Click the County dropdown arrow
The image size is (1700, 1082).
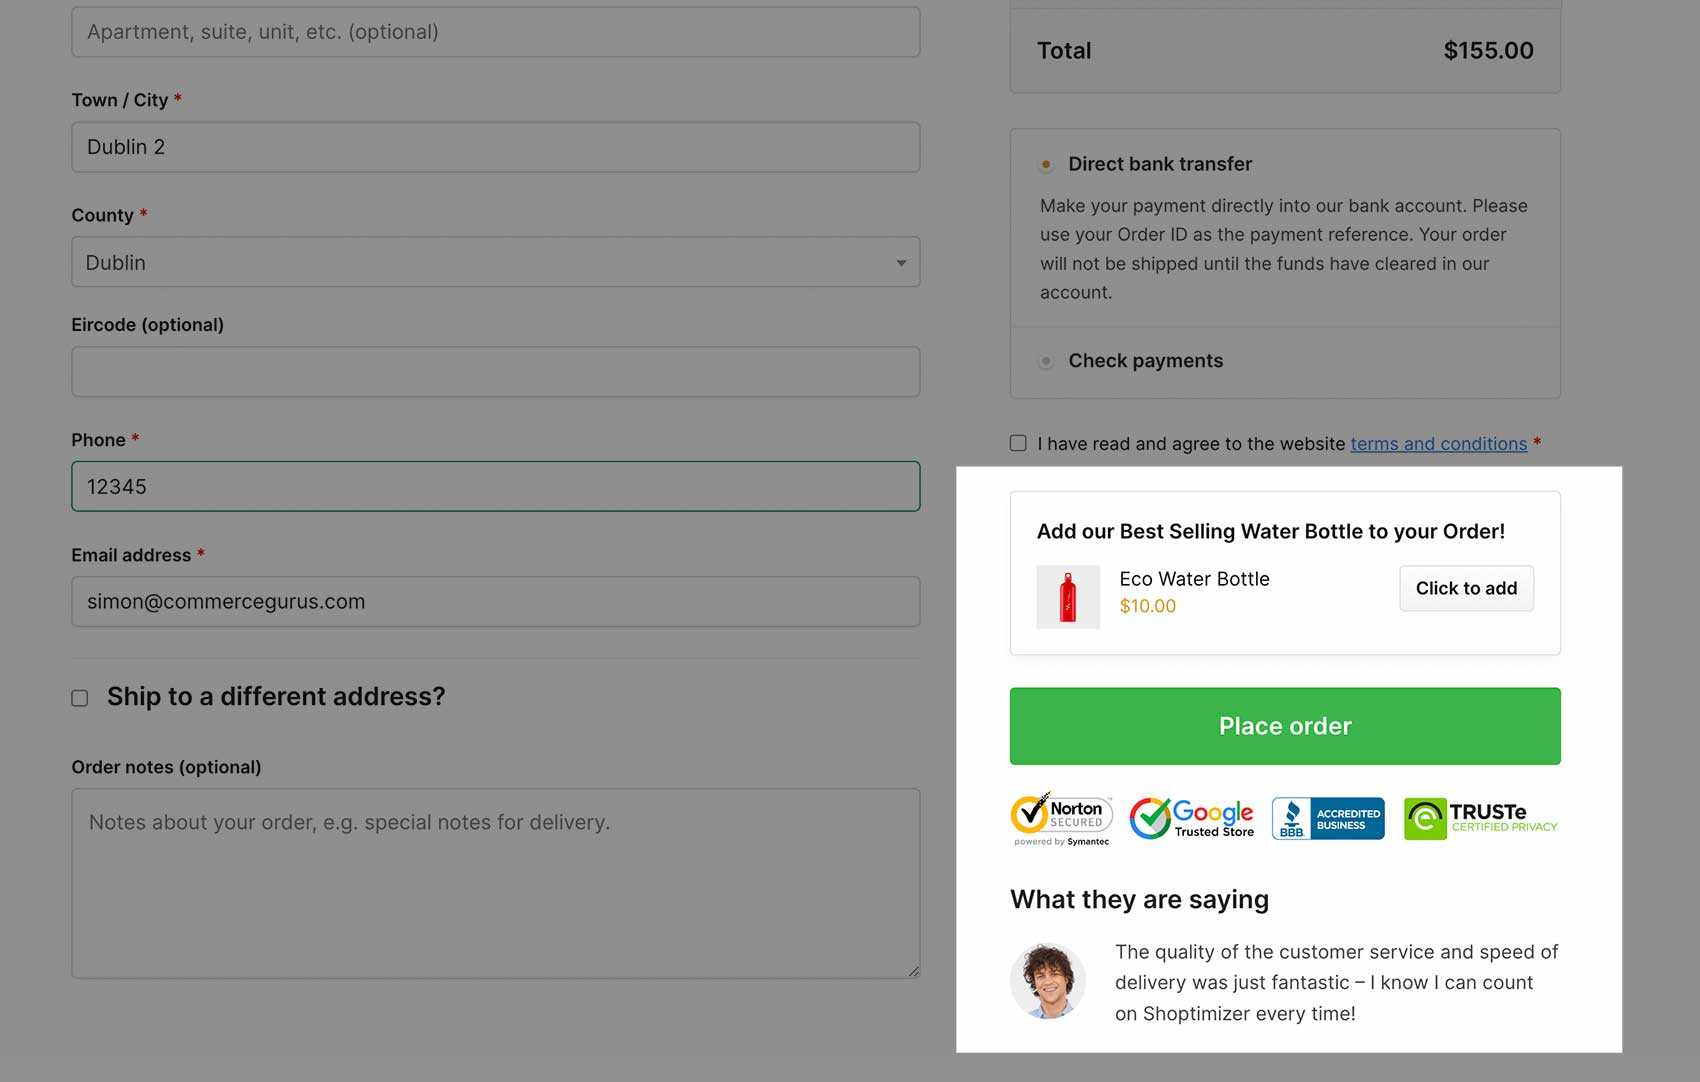pyautogui.click(x=901, y=263)
